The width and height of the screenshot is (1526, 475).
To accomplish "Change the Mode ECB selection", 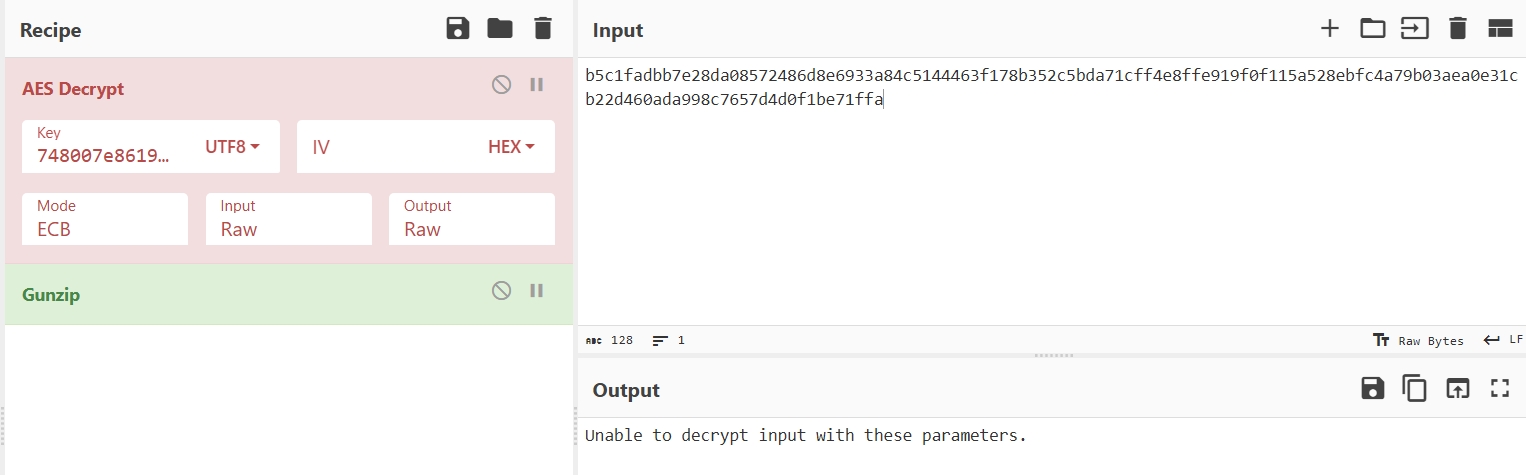I will pos(105,219).
